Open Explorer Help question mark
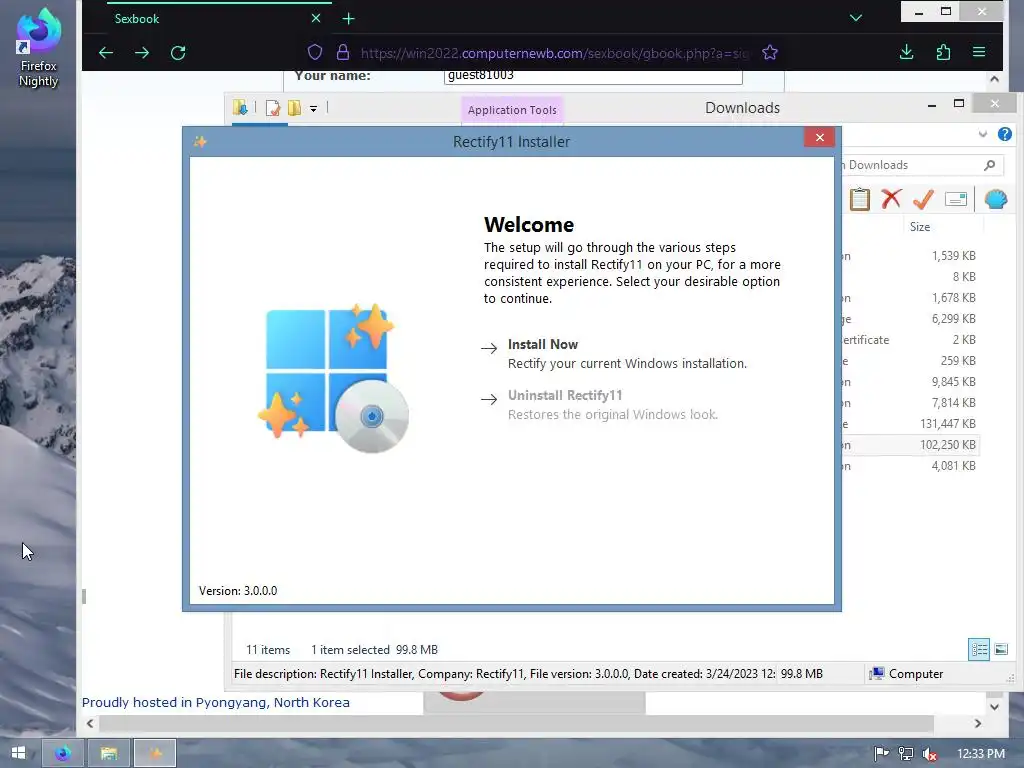The image size is (1024, 768). coord(1004,134)
